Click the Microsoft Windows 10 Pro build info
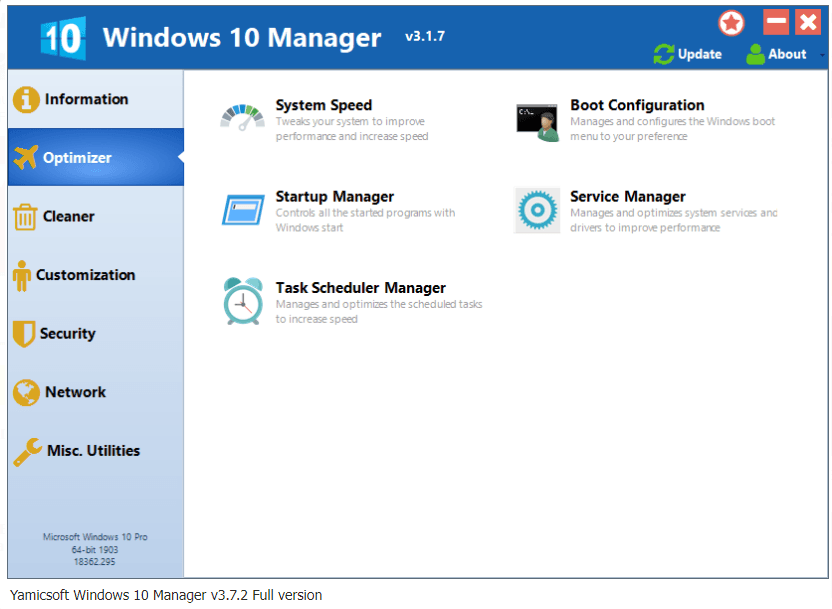832x609 pixels. click(96, 548)
